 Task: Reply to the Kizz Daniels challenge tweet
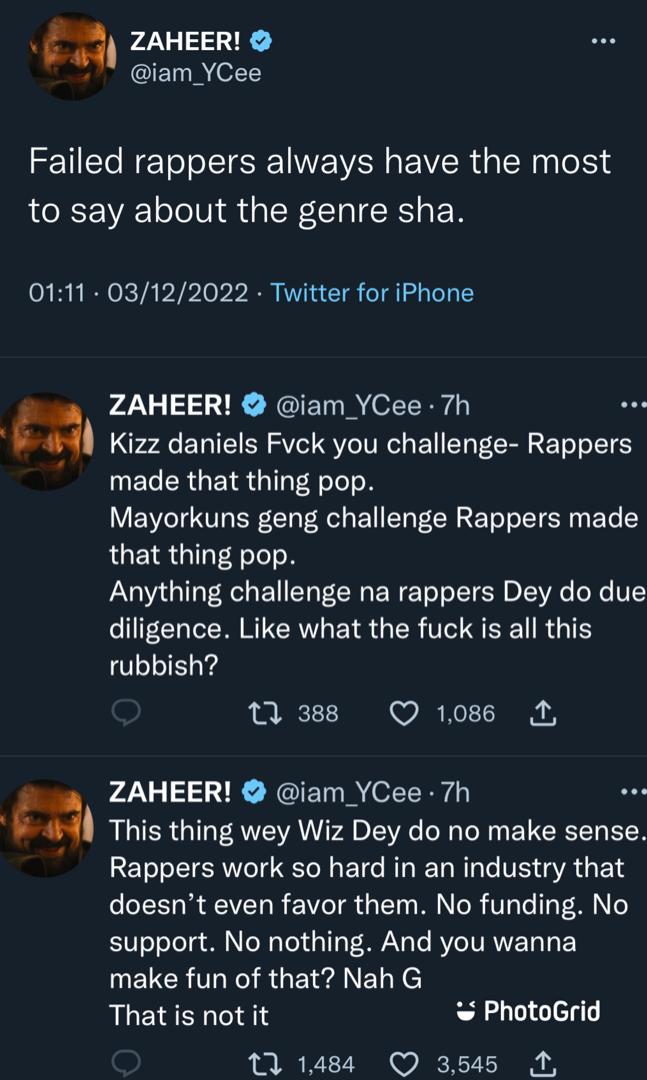point(126,713)
